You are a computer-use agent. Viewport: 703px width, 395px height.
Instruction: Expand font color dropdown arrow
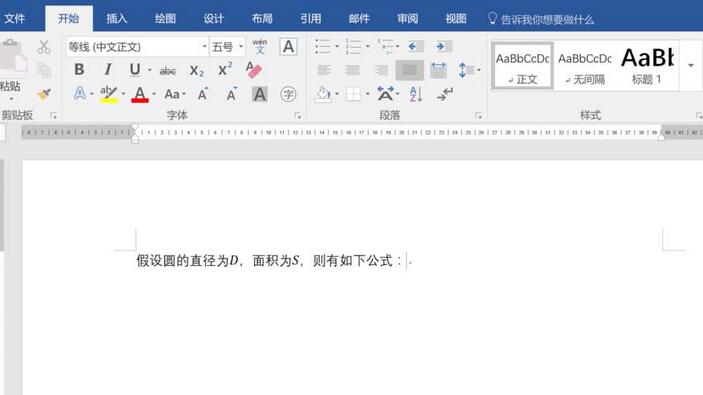[x=154, y=94]
